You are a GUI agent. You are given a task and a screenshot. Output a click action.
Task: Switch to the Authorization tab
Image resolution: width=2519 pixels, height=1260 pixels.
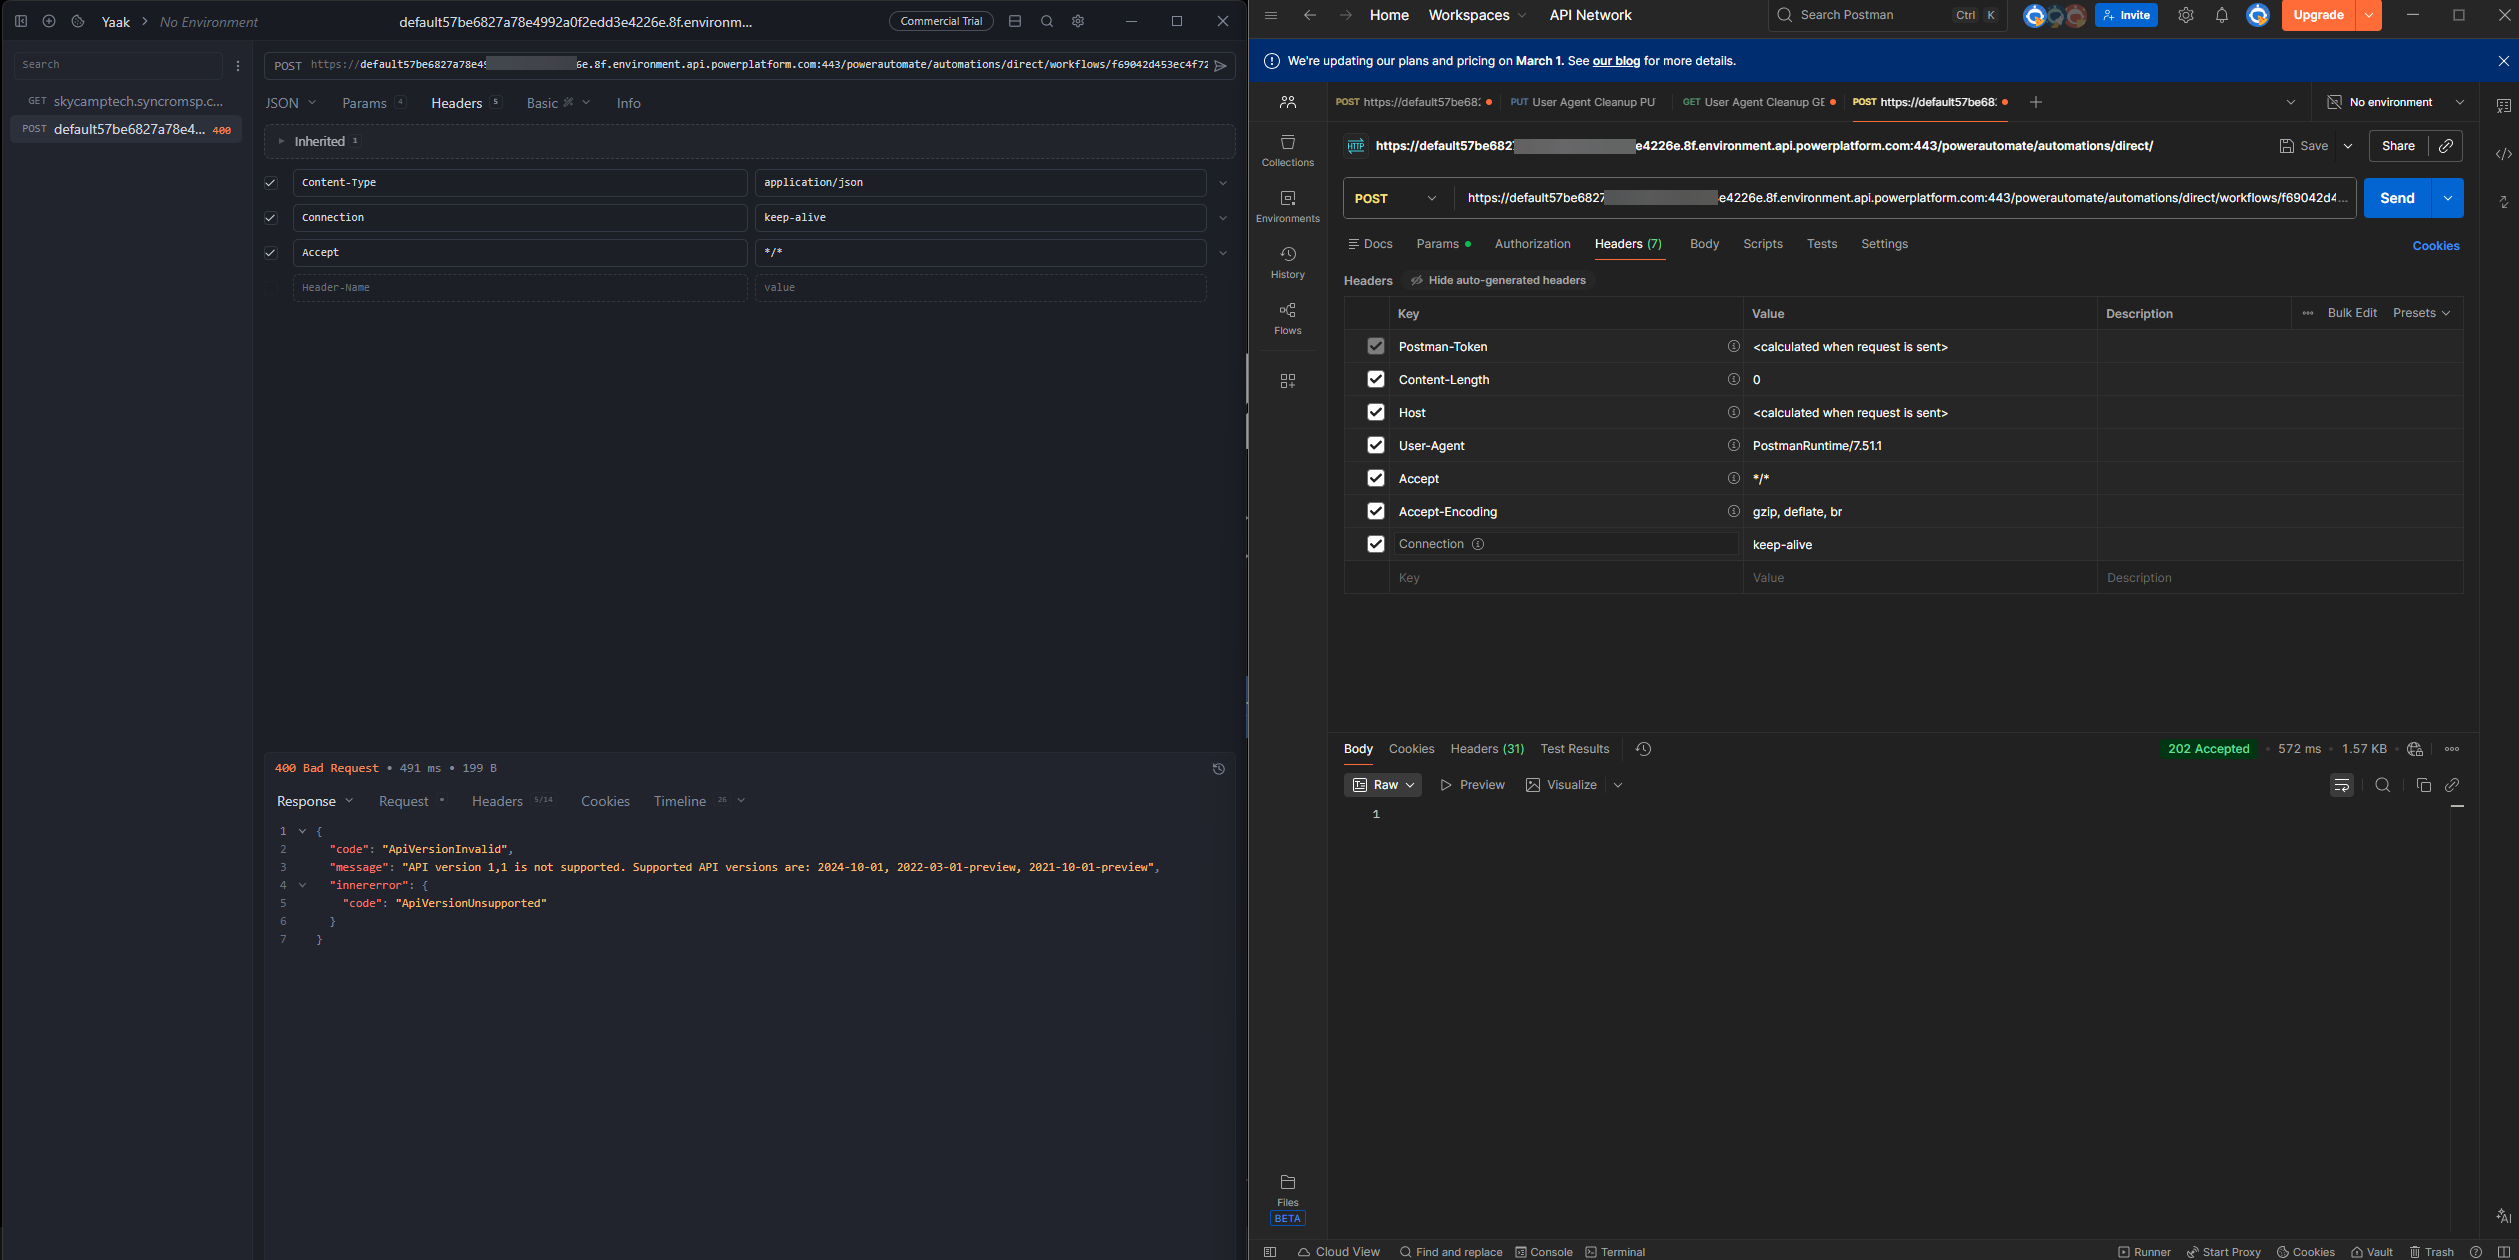coord(1532,244)
